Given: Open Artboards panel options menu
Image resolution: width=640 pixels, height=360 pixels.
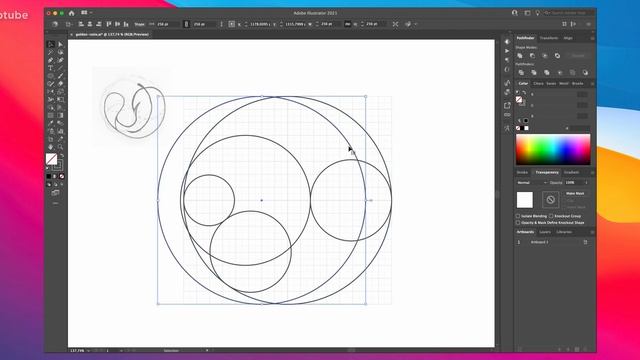Looking at the screenshot, I should click(x=592, y=232).
